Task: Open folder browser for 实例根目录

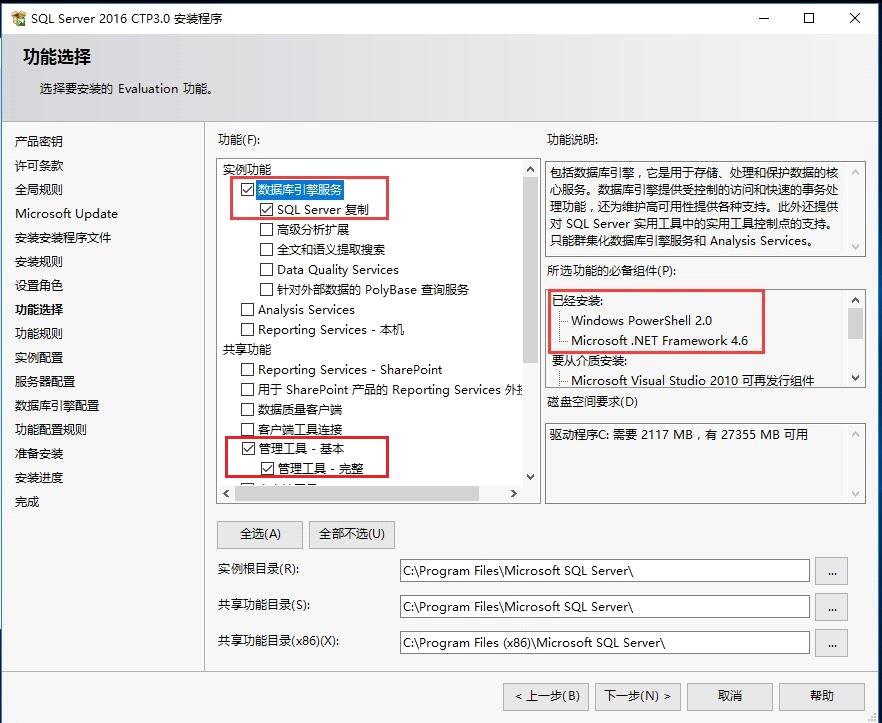Action: tap(831, 570)
